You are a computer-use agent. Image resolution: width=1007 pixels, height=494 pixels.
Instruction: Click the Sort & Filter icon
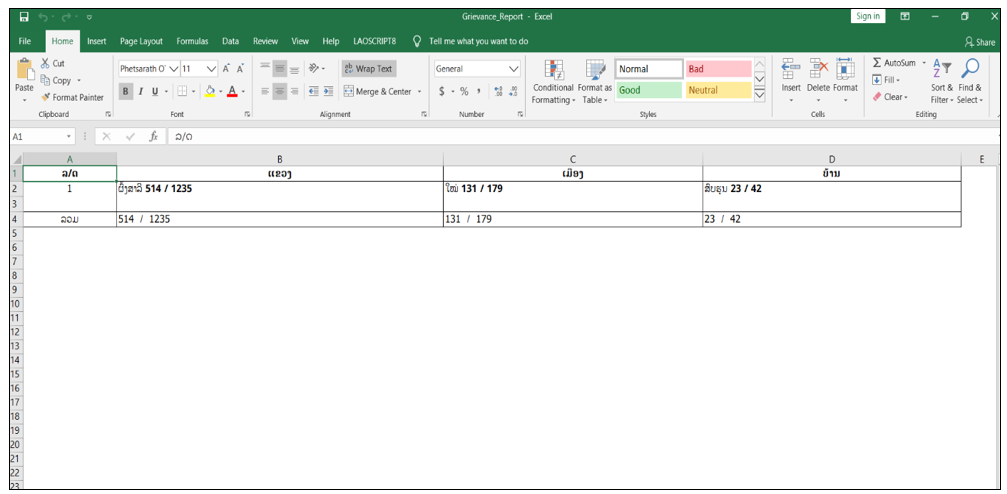942,70
